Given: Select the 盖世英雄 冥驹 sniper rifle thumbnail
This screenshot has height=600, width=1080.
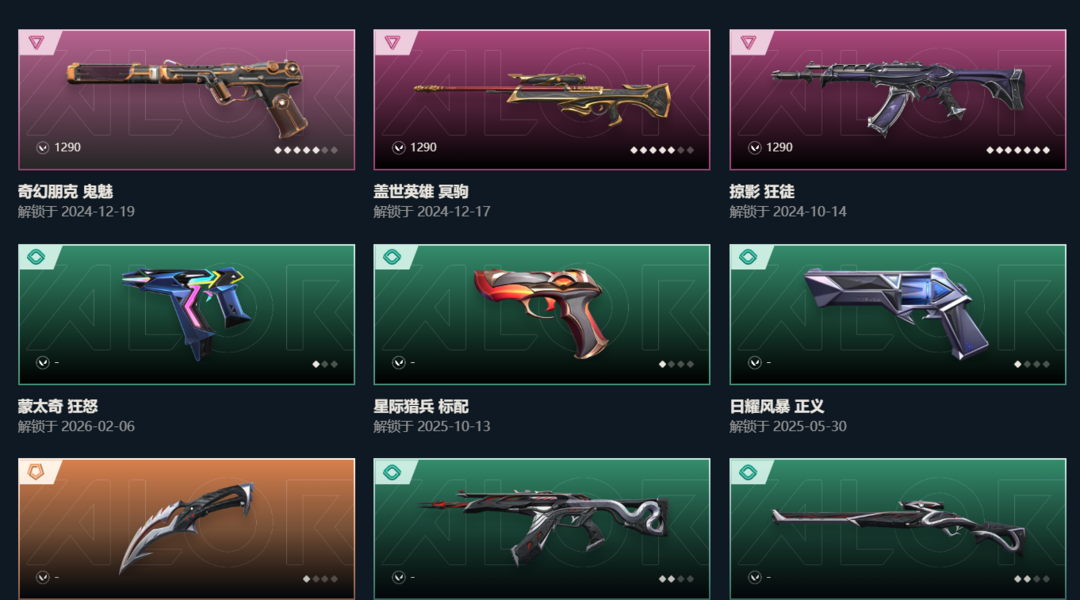Looking at the screenshot, I should coord(542,100).
